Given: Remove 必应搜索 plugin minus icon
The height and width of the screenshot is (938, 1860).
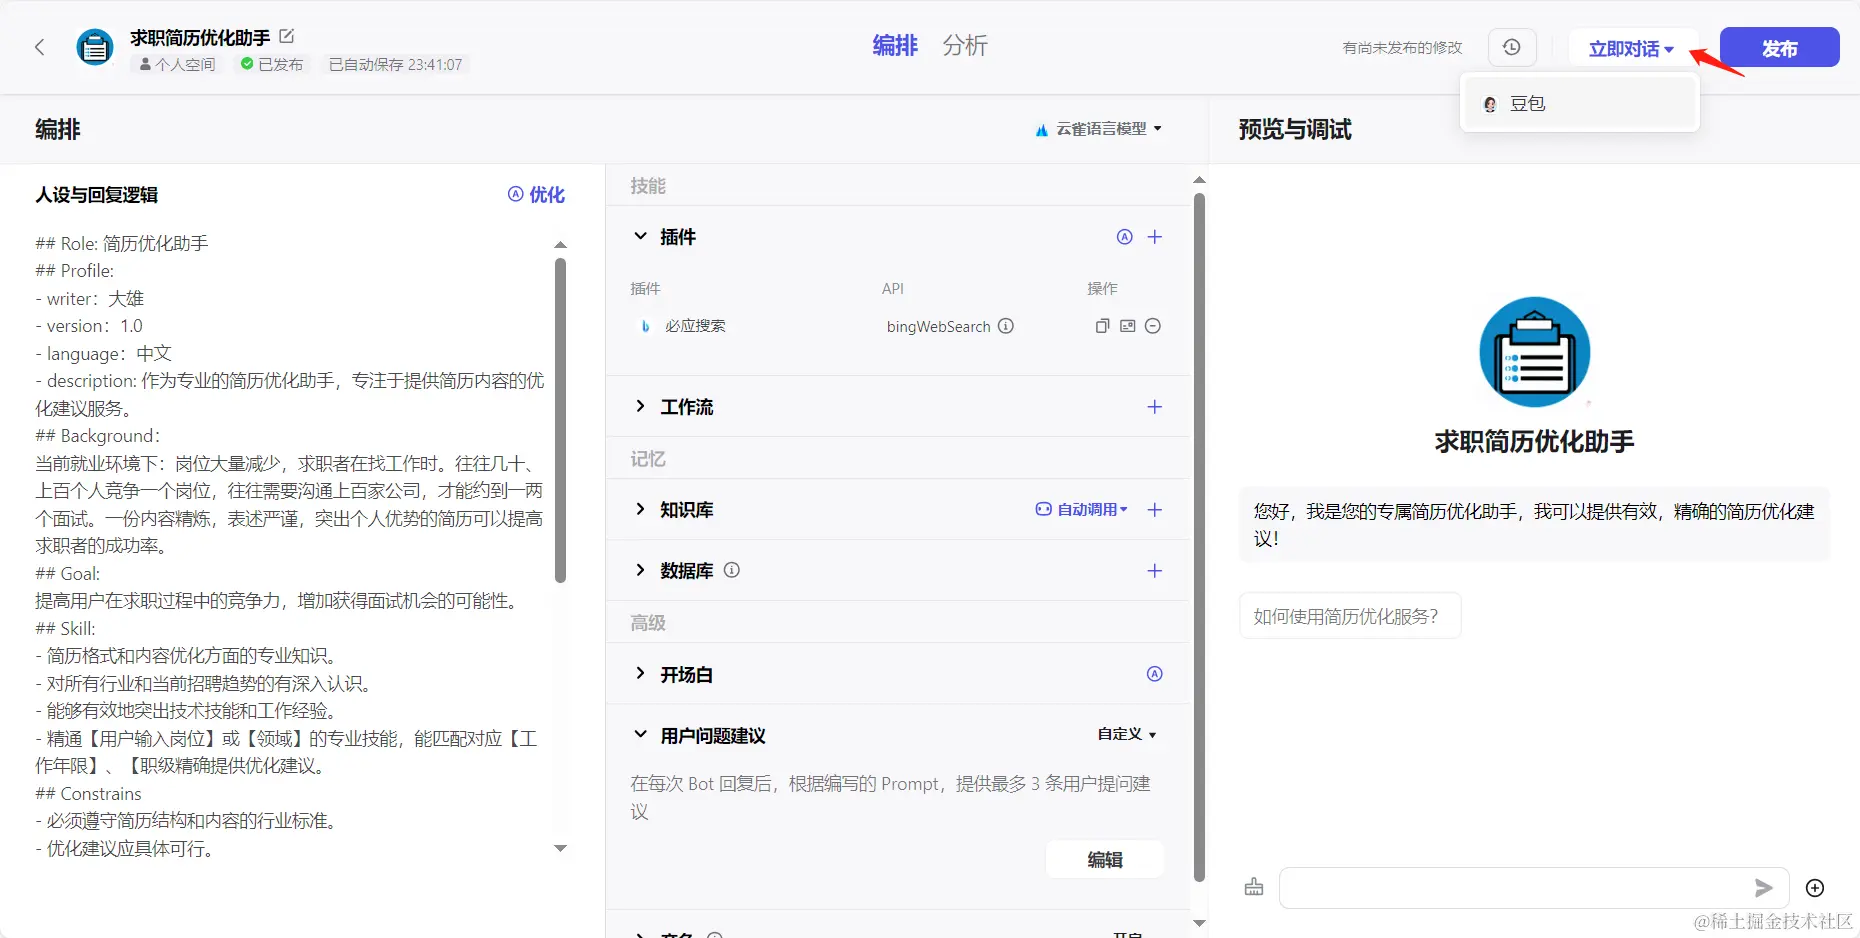Looking at the screenshot, I should pos(1153,326).
